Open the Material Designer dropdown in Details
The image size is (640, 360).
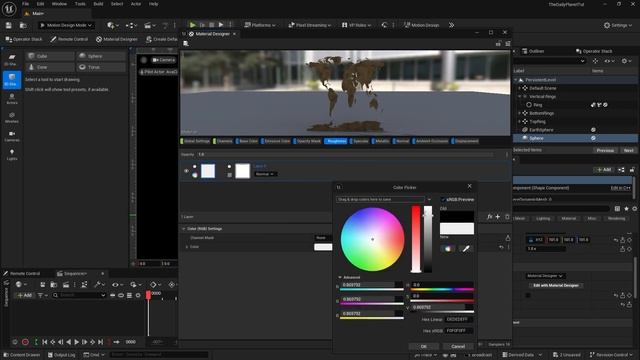(x=545, y=276)
